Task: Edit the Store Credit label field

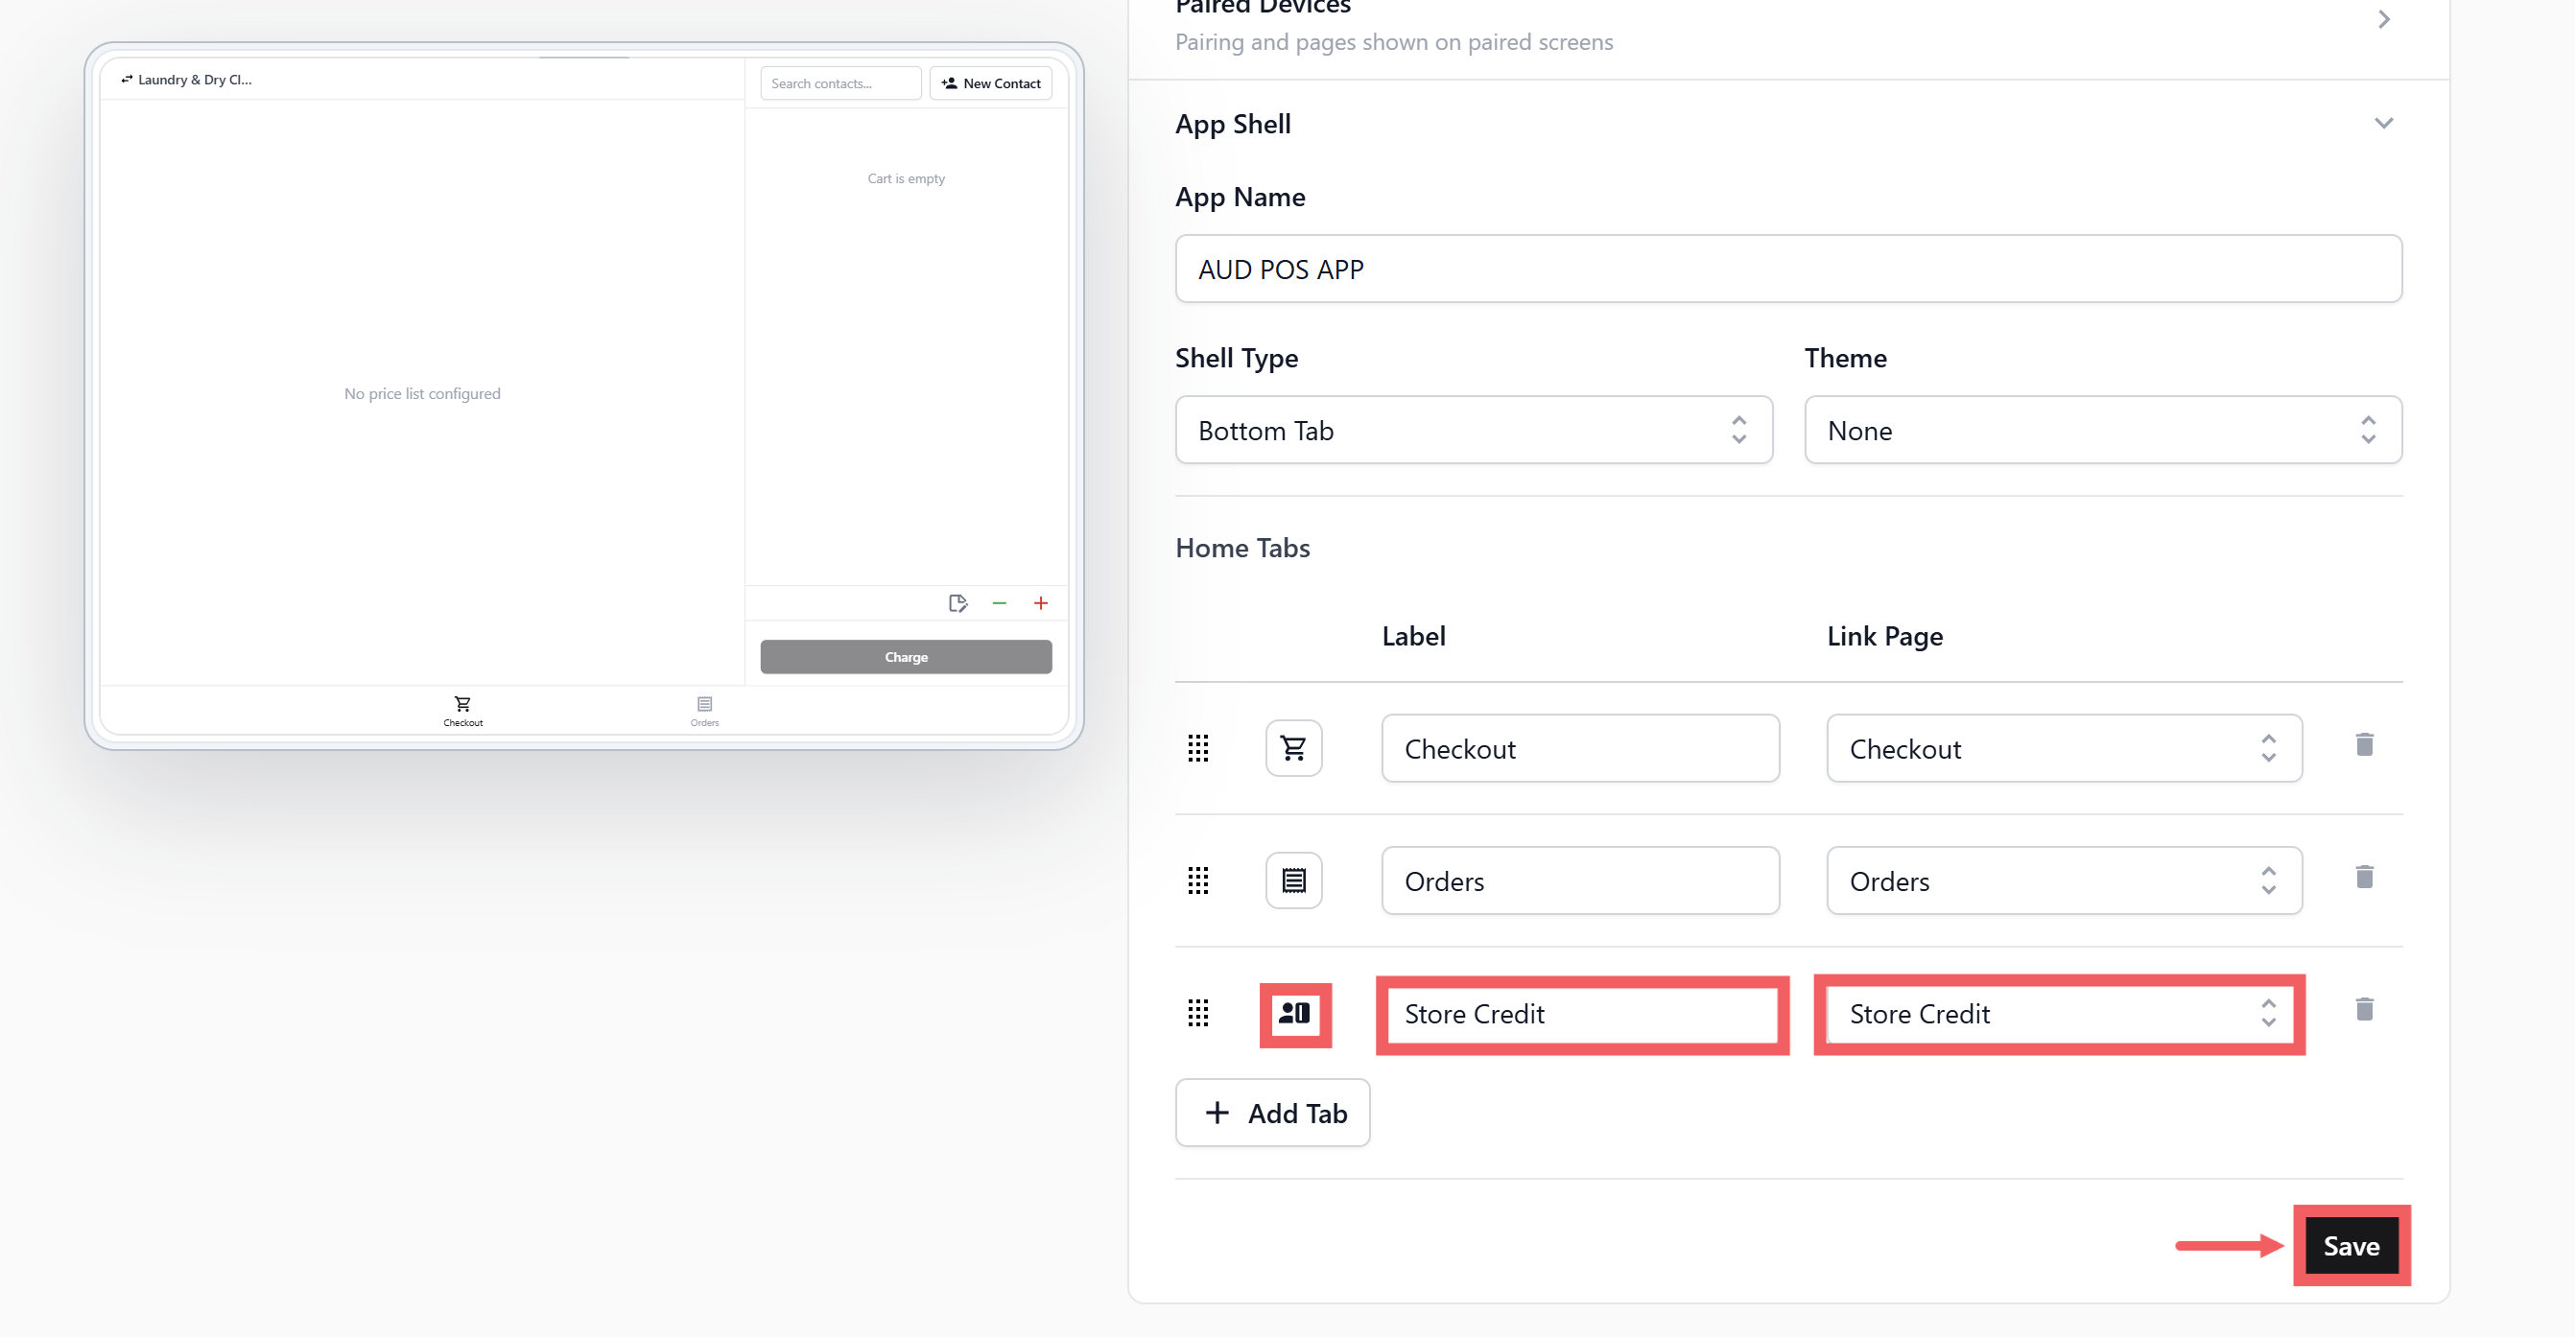Action: [1582, 1015]
